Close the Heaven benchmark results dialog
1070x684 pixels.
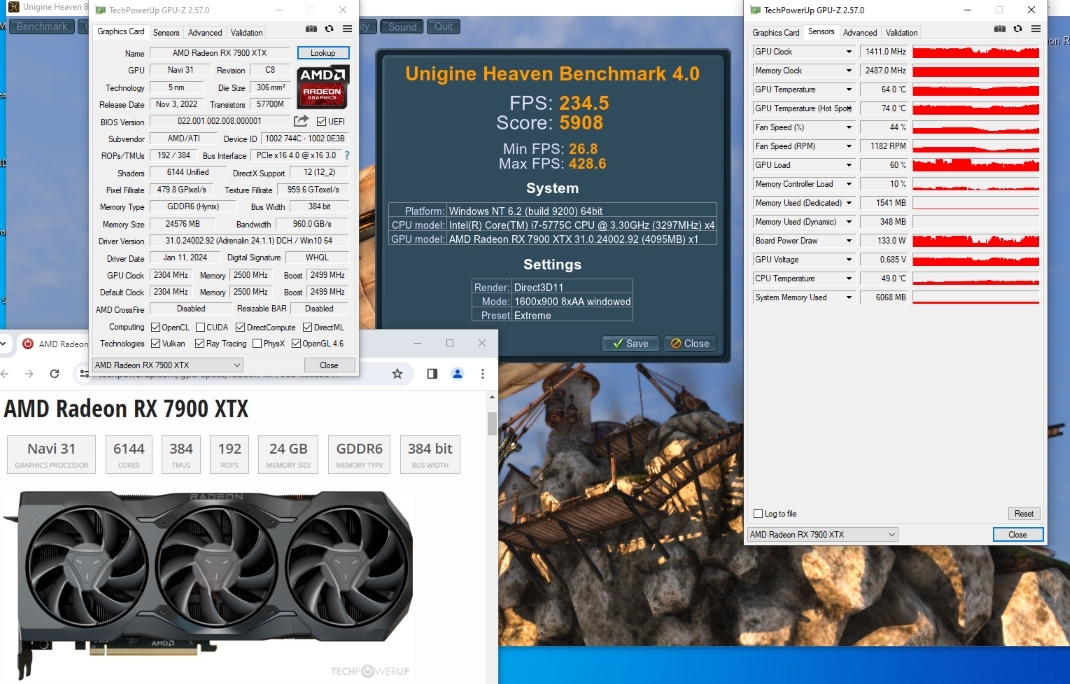click(x=690, y=343)
